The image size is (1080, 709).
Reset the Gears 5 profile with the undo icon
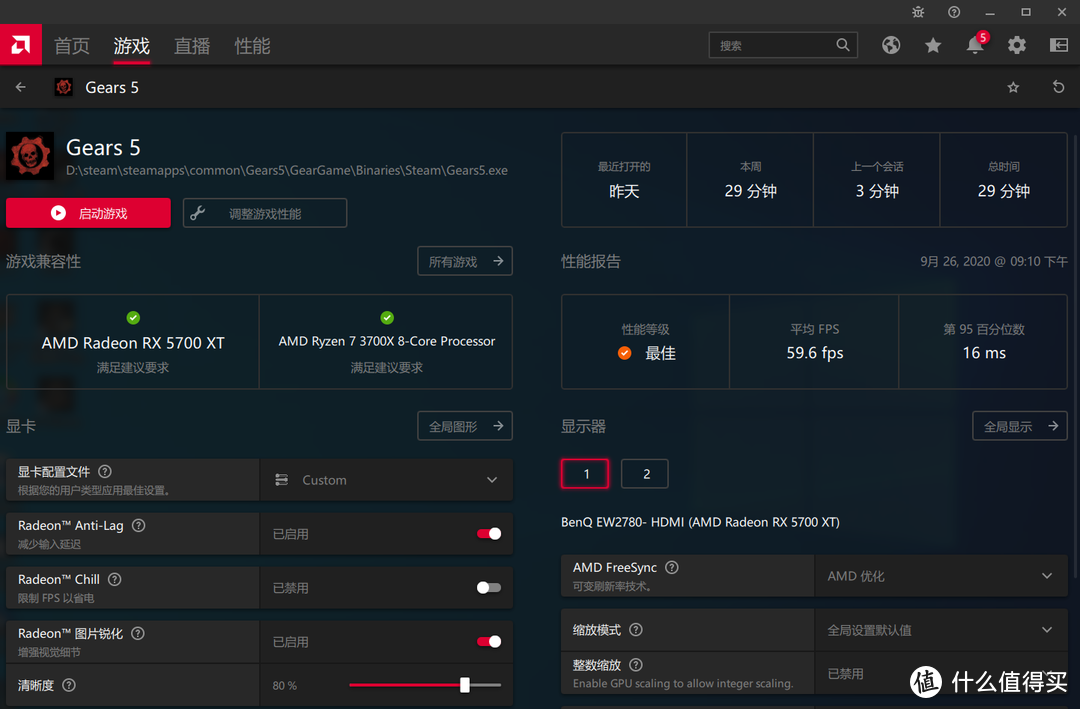coord(1059,87)
